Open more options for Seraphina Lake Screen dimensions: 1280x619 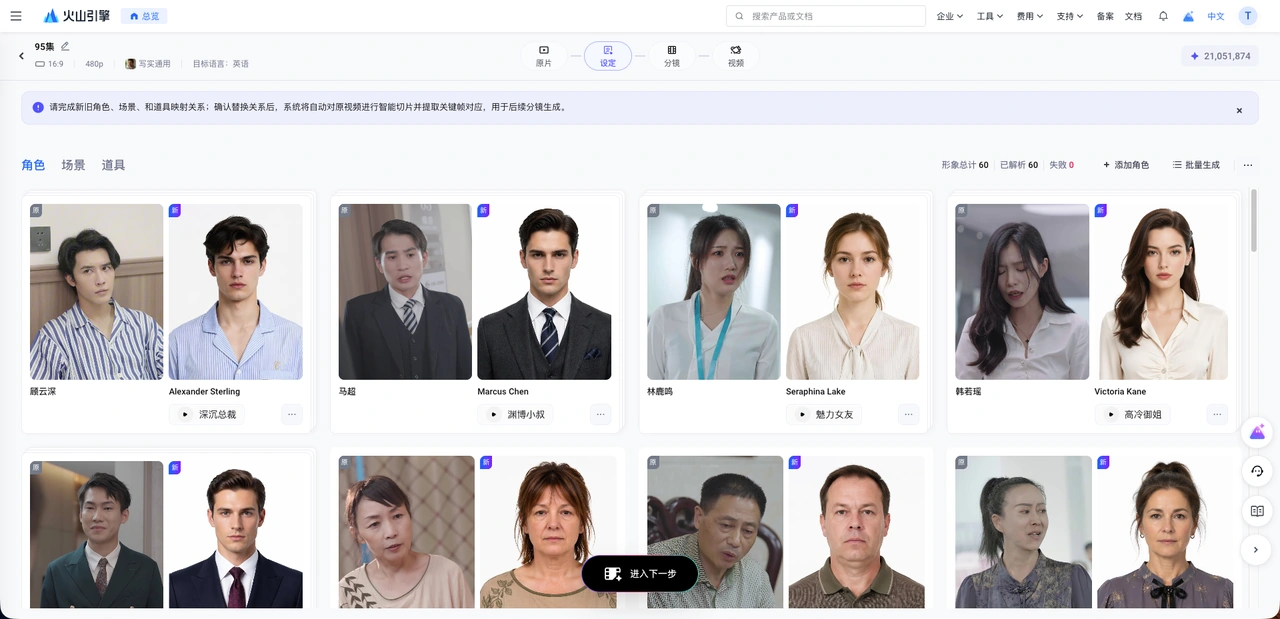point(909,414)
